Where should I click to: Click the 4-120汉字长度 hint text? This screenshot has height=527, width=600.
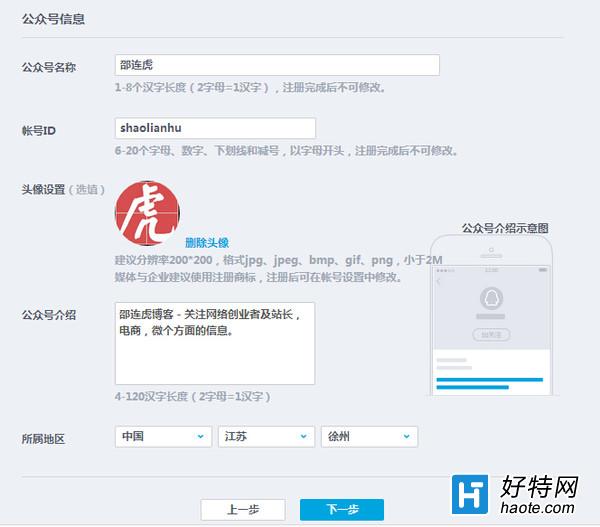[192, 396]
